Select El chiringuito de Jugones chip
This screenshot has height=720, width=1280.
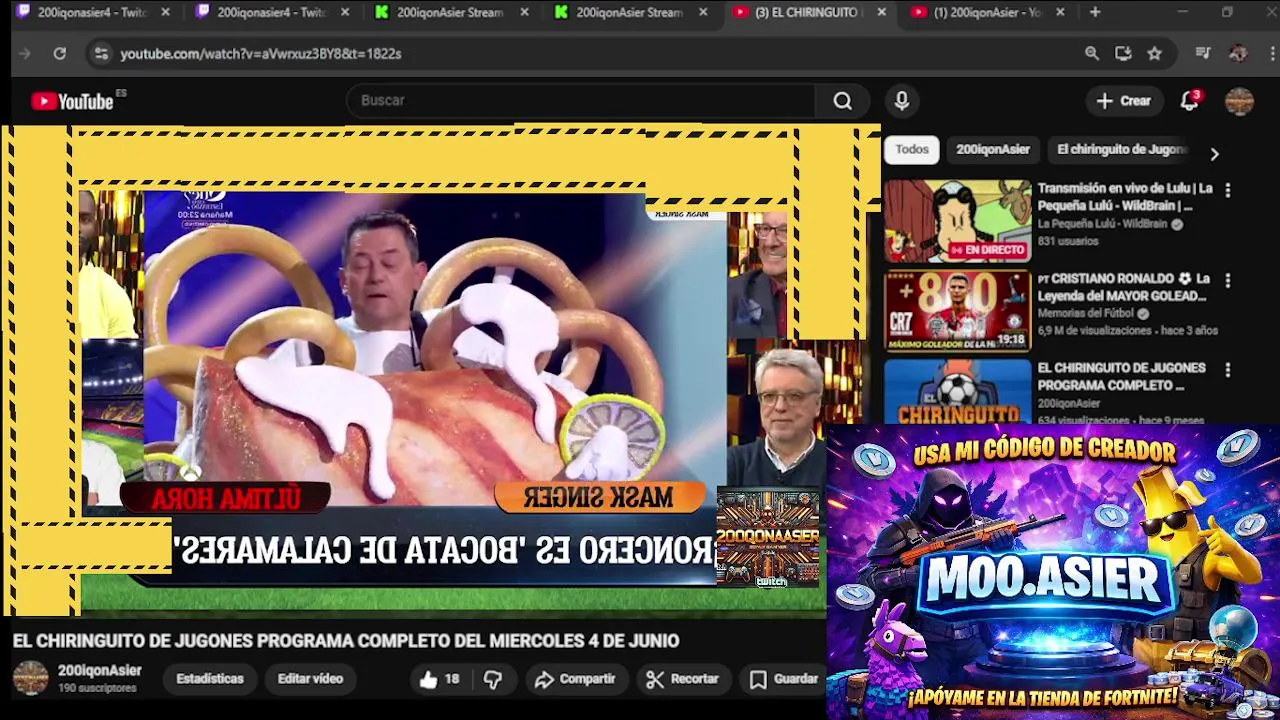point(1122,149)
